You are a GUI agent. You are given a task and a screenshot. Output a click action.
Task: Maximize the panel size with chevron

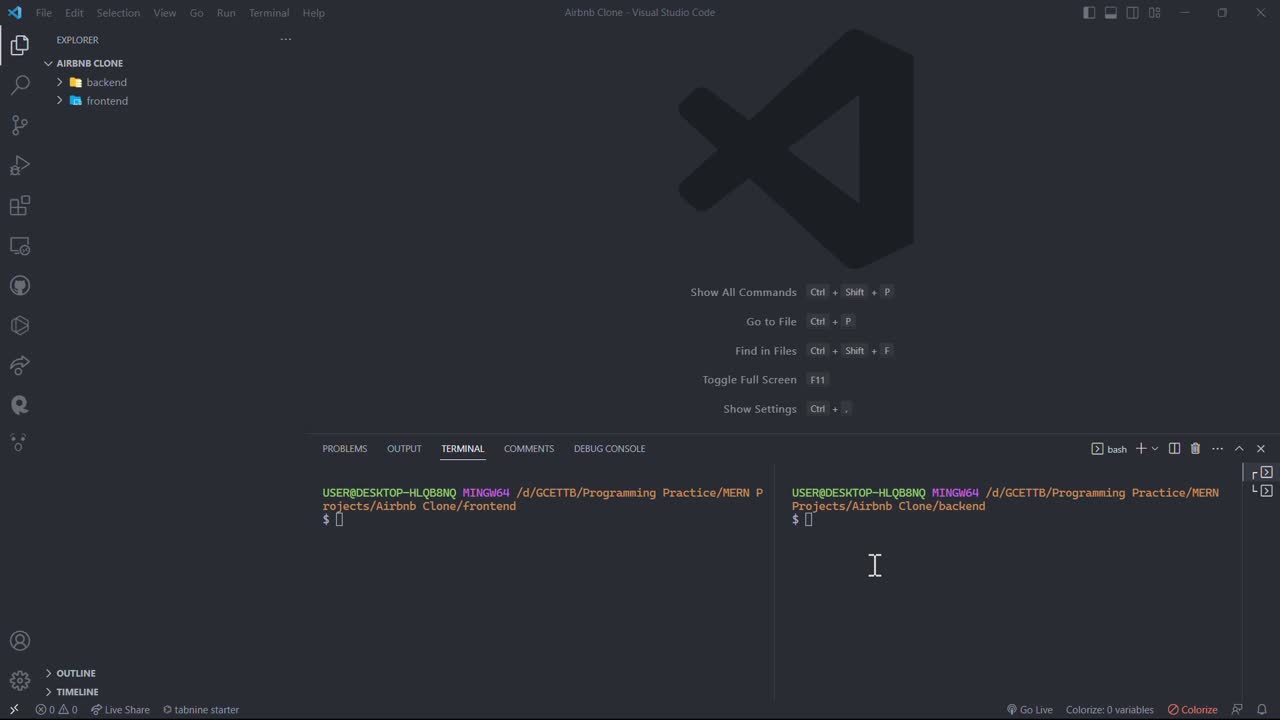point(1239,449)
